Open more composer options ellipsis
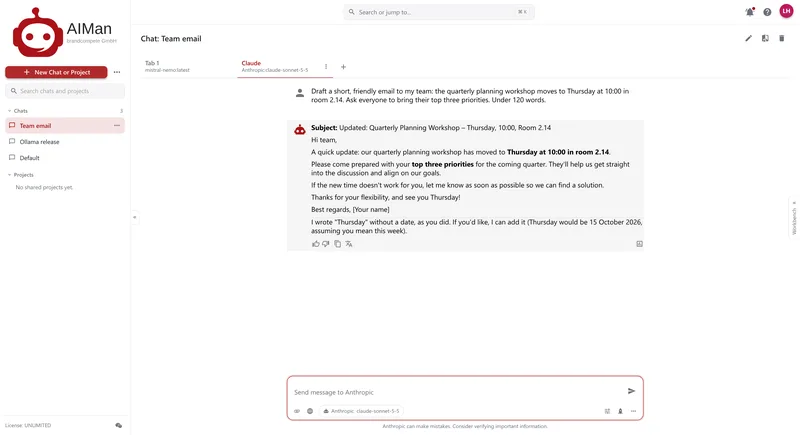The image size is (800, 435). (x=633, y=411)
